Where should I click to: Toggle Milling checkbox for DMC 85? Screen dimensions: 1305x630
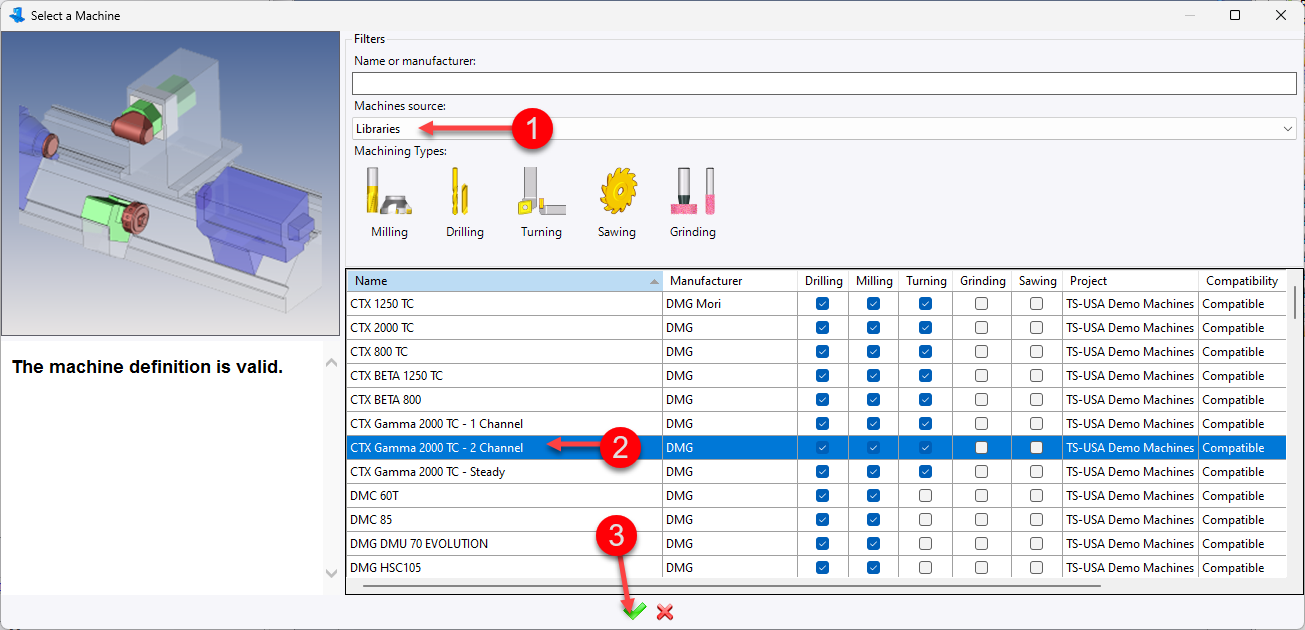873,520
